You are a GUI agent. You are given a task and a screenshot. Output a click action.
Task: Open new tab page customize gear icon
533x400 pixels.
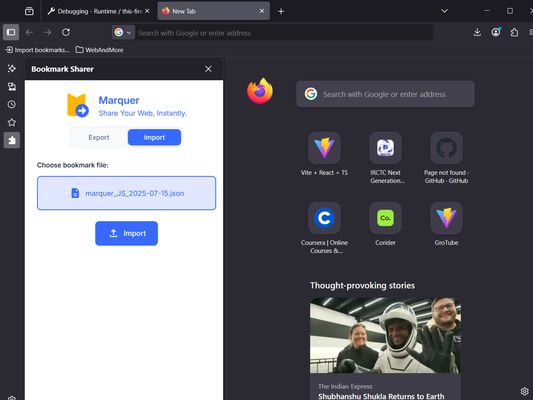[x=525, y=392]
